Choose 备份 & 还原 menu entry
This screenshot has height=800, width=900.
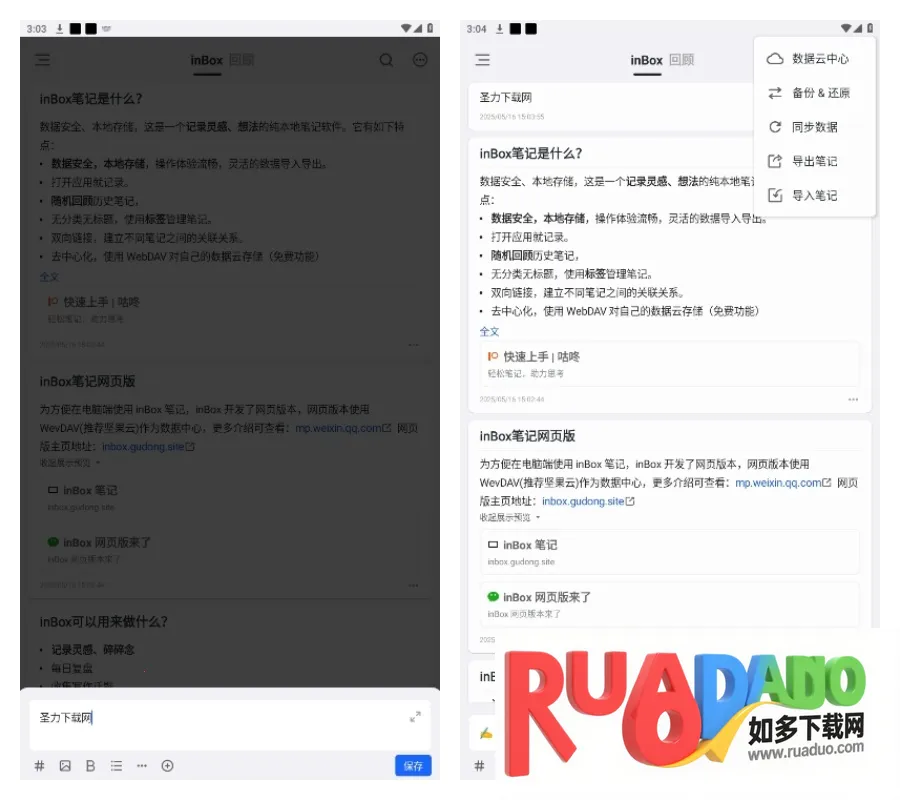814,93
